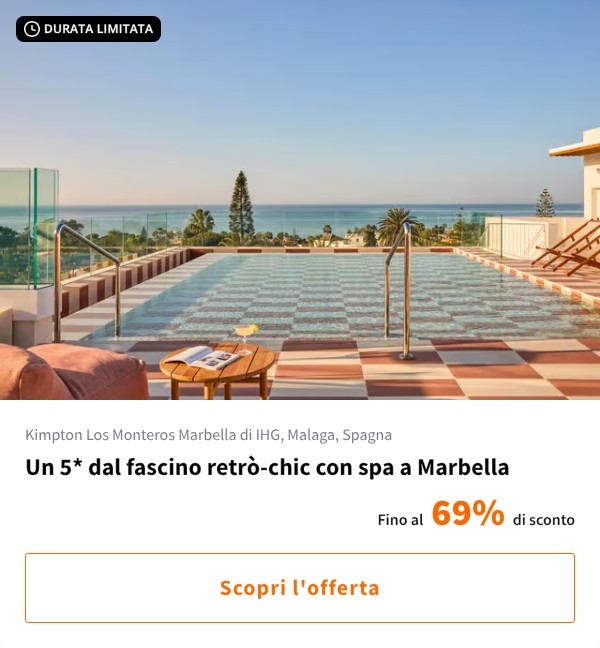The image size is (600, 648).
Task: Open the "Scopri l'offerta" button
Action: tap(300, 588)
